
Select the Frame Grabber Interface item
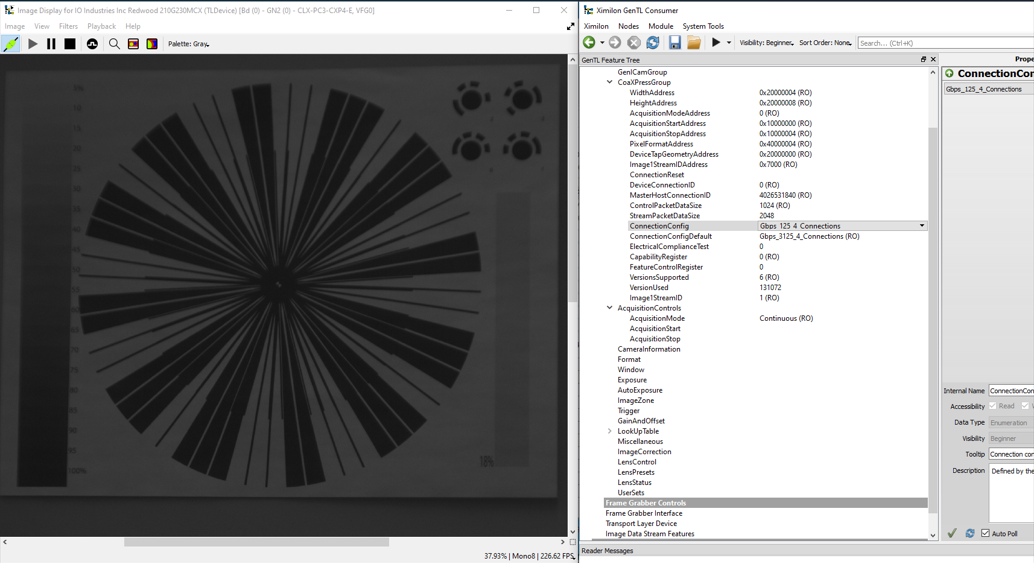[644, 514]
